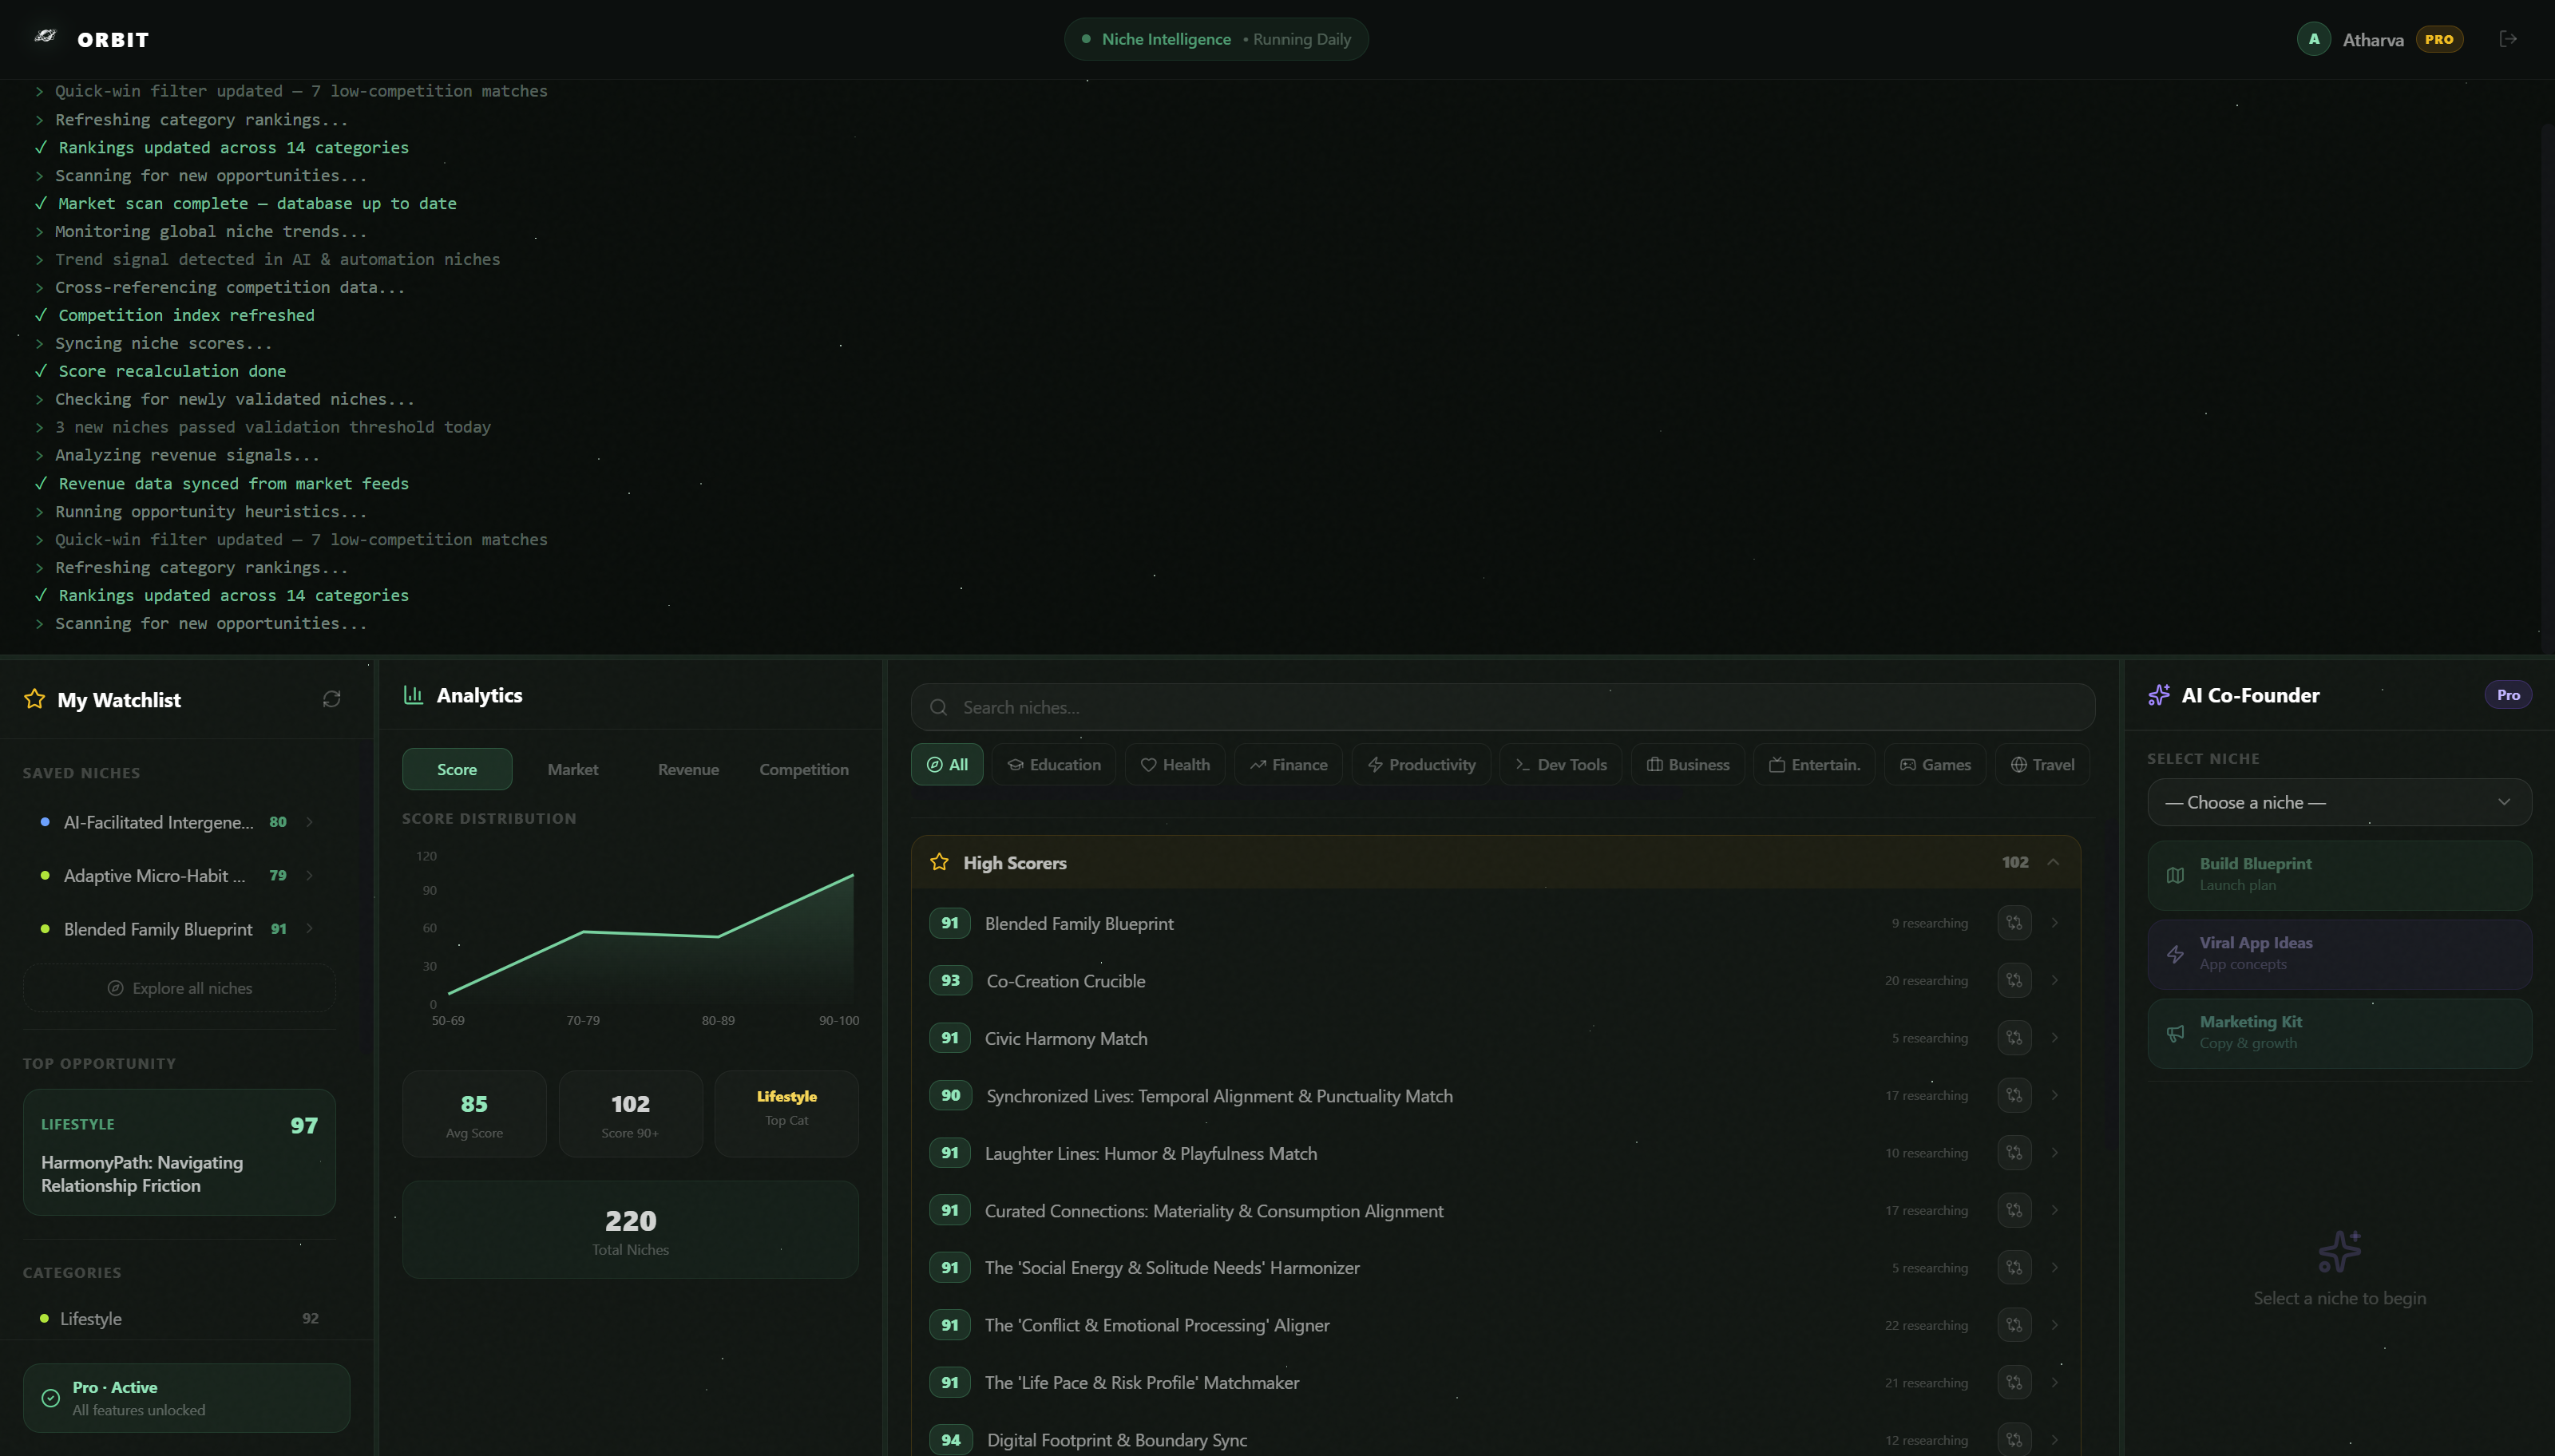Click the Orbit planet logo
This screenshot has width=2555, height=1456.
(x=45, y=37)
